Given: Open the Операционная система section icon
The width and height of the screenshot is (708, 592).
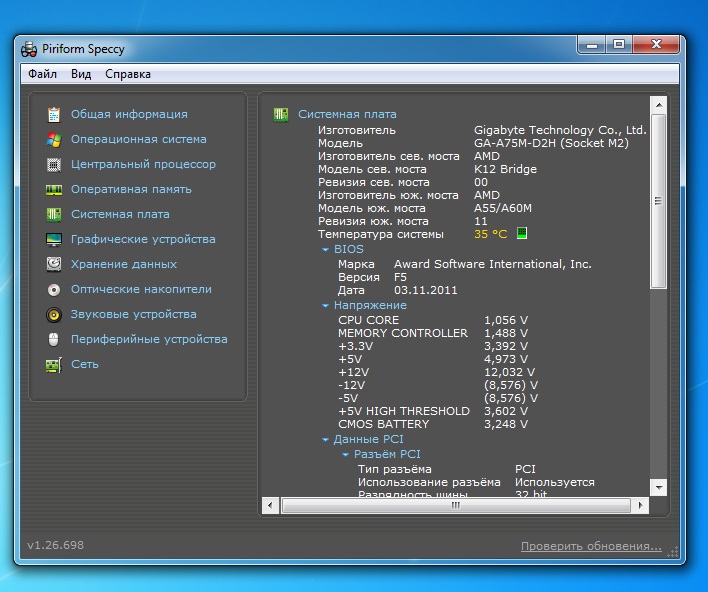Looking at the screenshot, I should 53,139.
